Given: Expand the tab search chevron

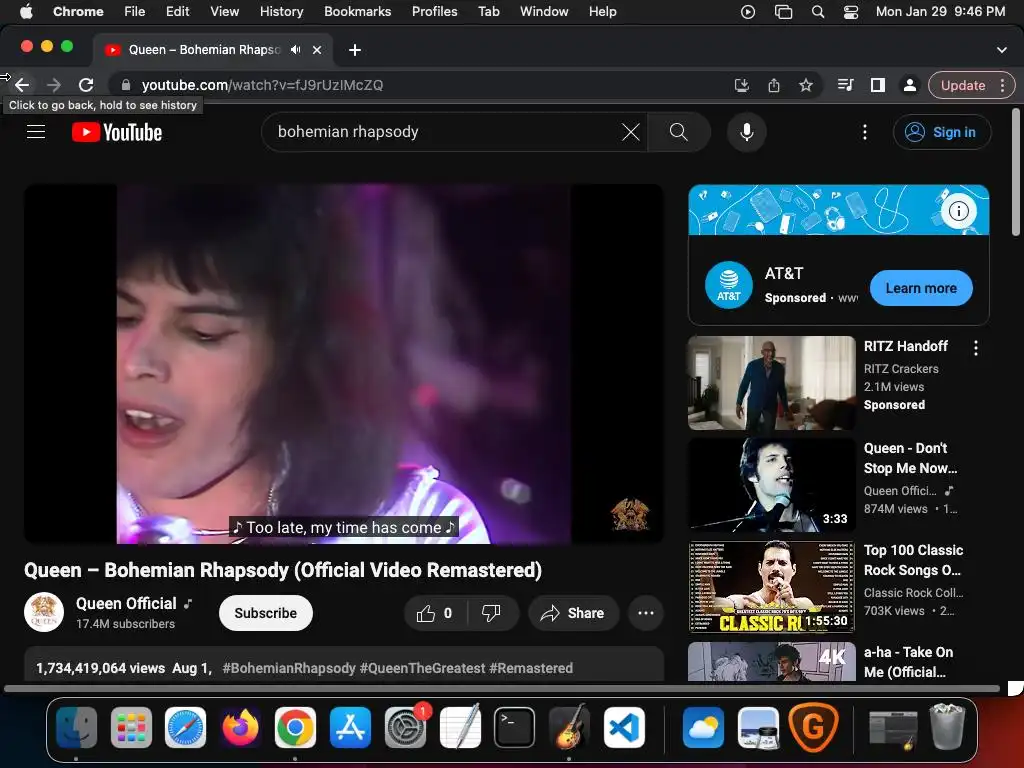Looking at the screenshot, I should click(x=1001, y=50).
